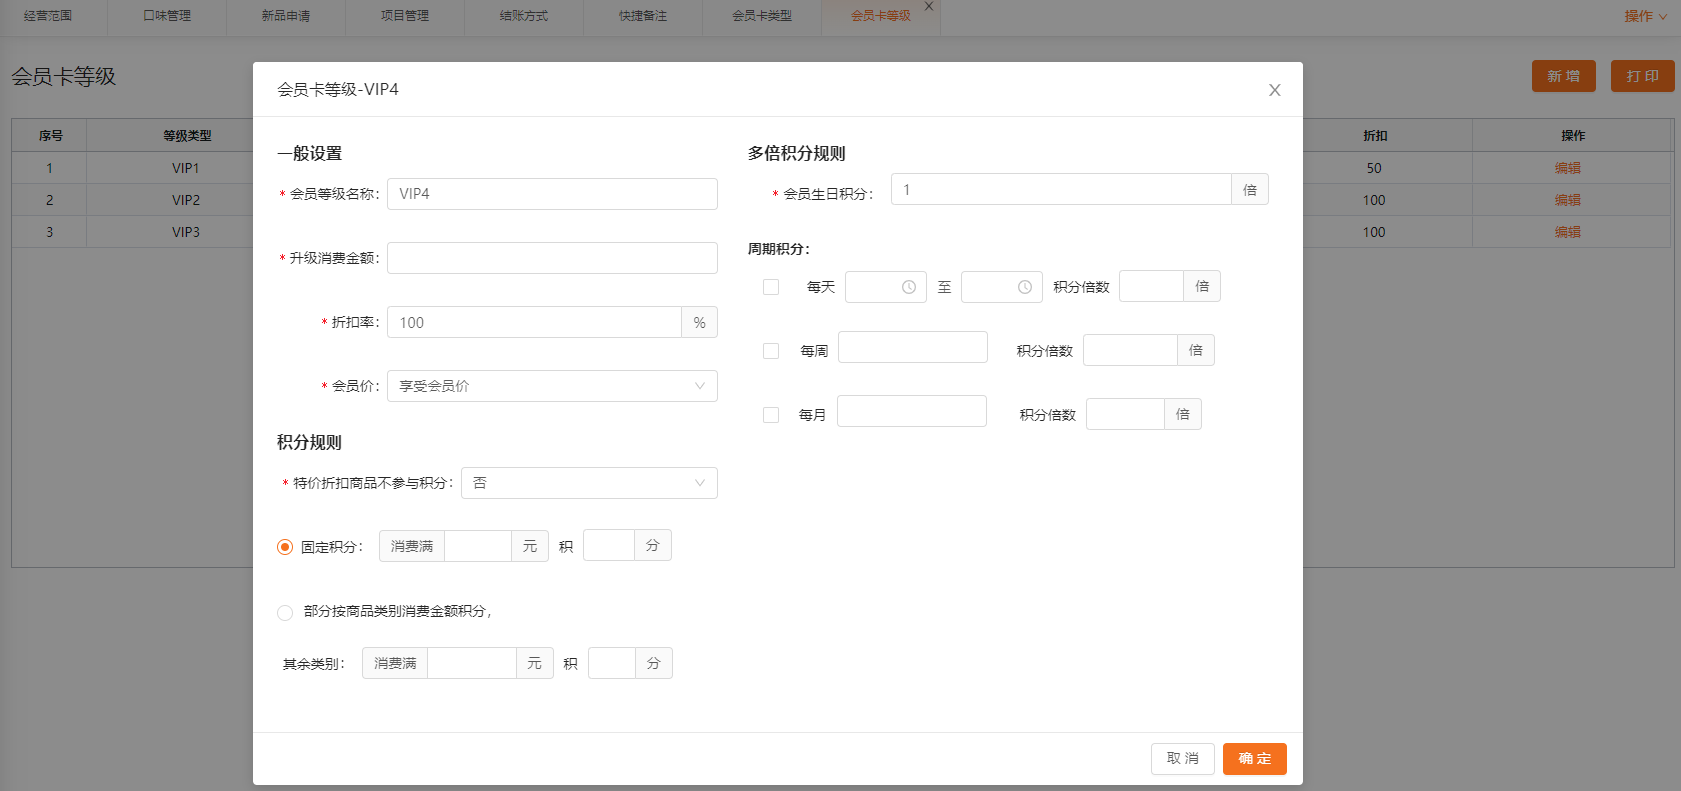Click the 取消 cancel button
1681x791 pixels.
pyautogui.click(x=1183, y=759)
